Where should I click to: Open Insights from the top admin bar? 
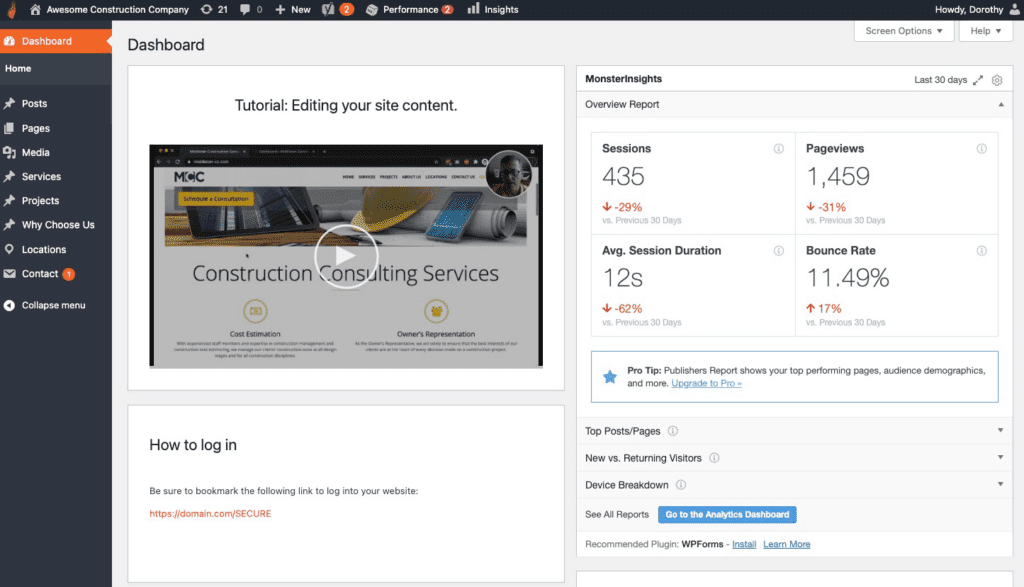[x=492, y=9]
